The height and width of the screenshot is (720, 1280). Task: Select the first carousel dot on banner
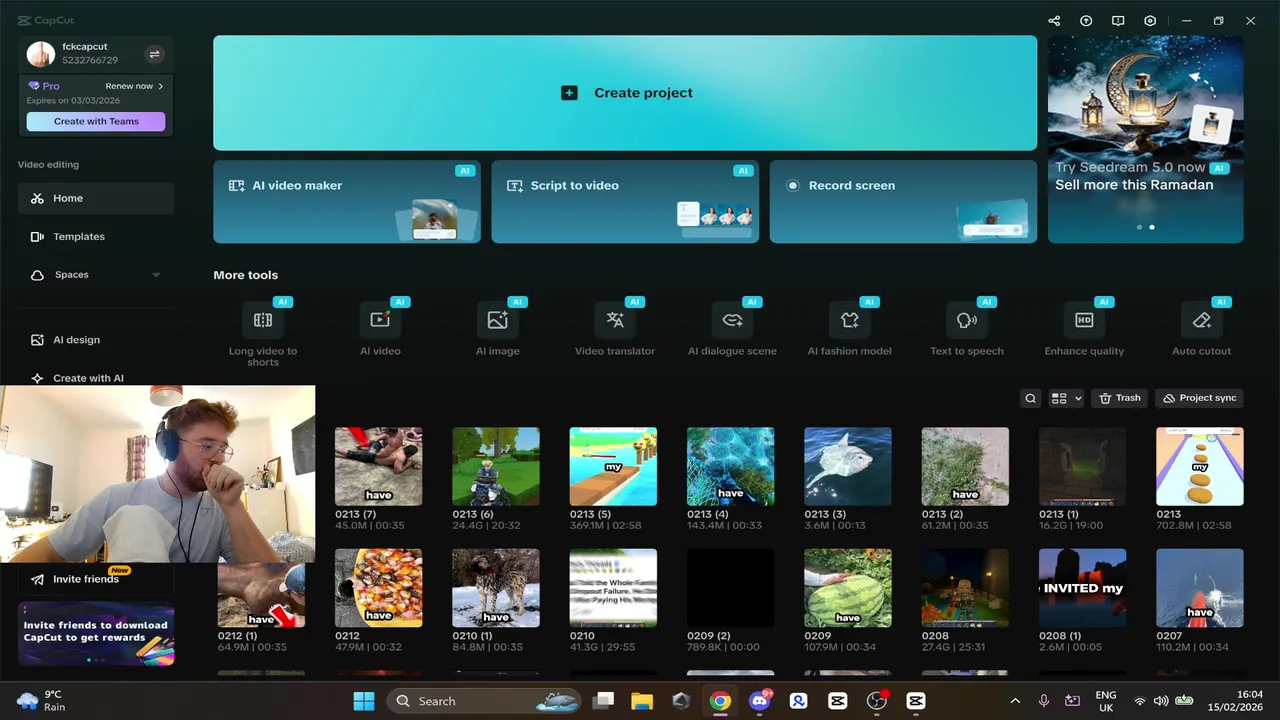click(1139, 227)
